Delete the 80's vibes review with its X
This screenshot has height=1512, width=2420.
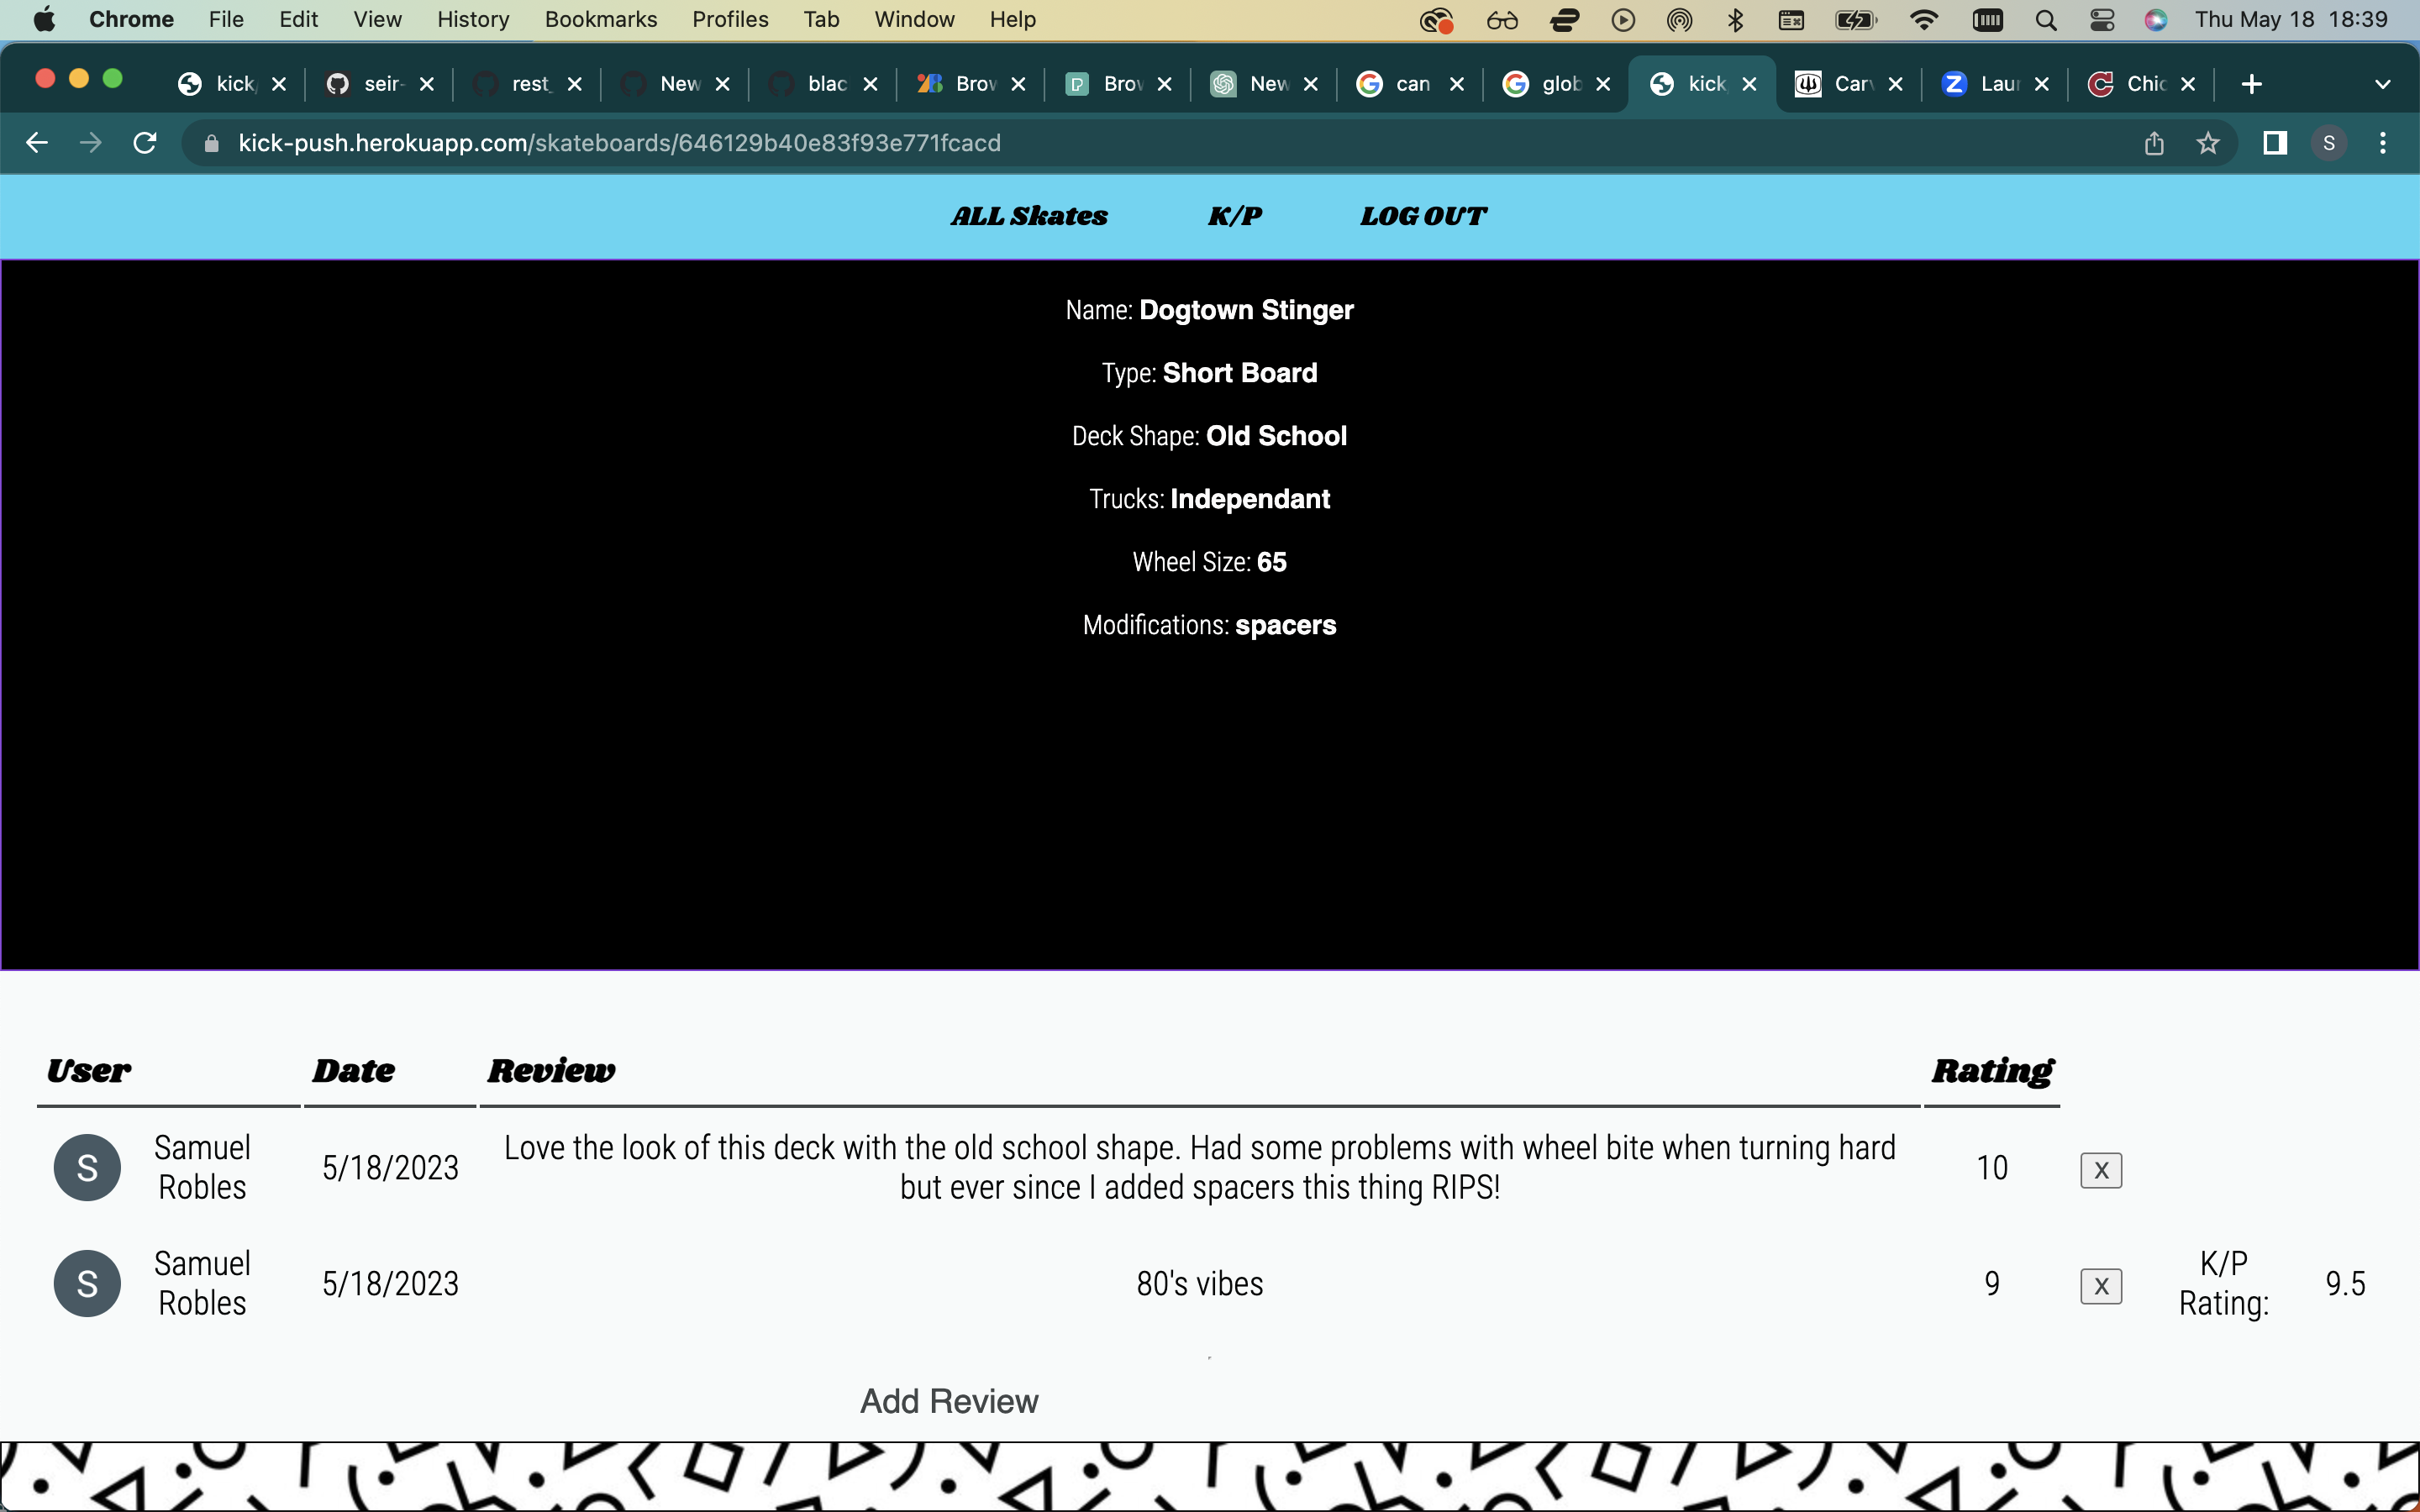[x=2099, y=1286]
